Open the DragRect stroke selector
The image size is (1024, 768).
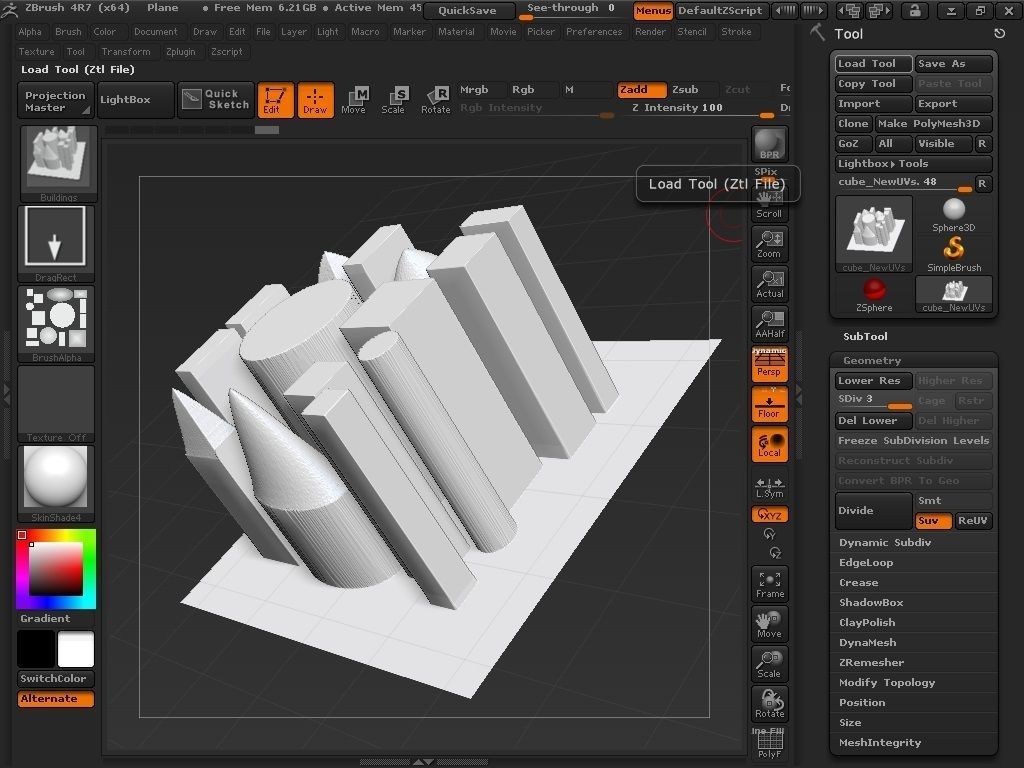coord(56,244)
